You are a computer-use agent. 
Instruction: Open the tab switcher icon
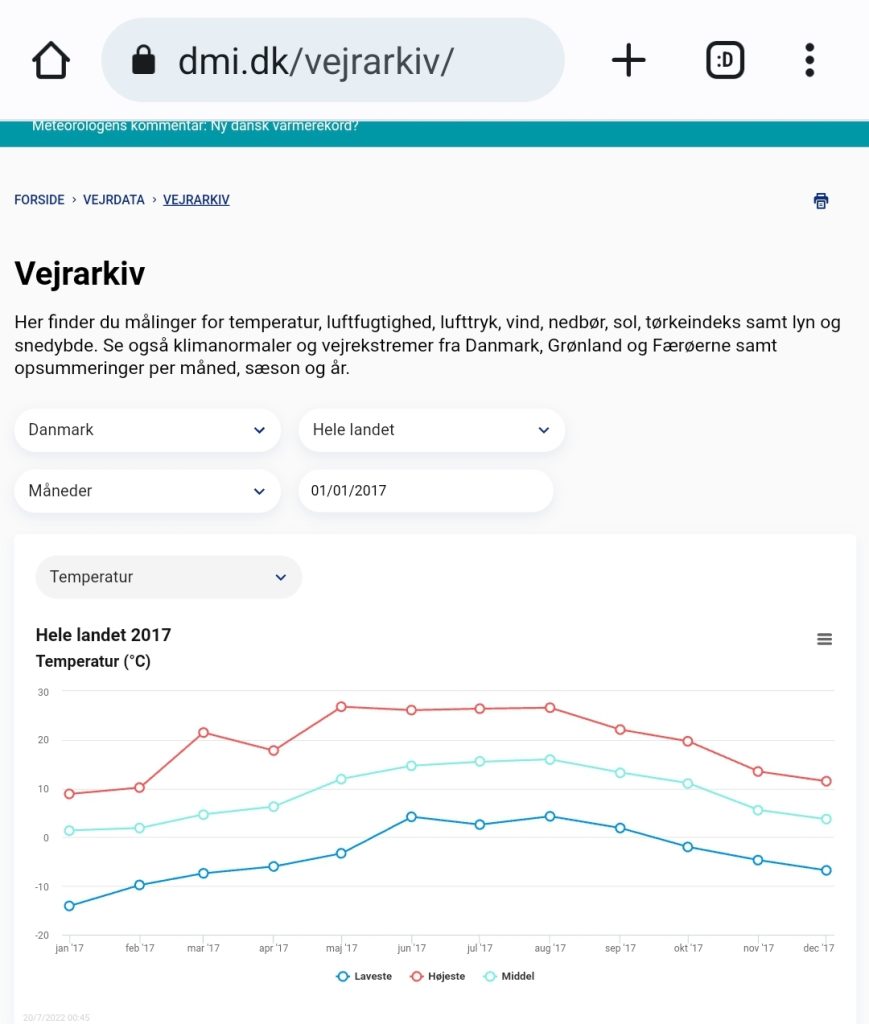pyautogui.click(x=725, y=61)
